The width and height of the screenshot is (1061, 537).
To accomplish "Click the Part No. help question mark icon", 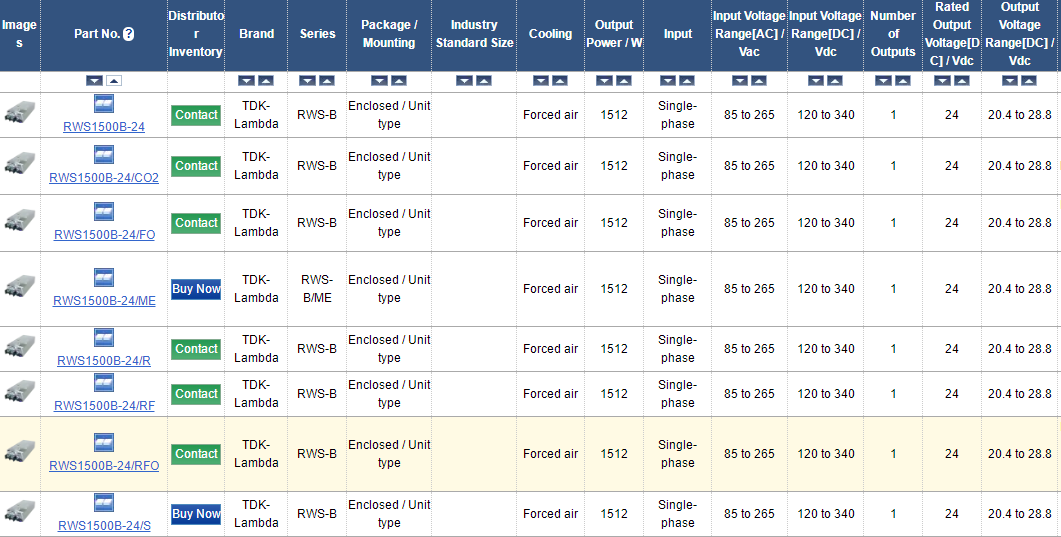I will 129,34.
